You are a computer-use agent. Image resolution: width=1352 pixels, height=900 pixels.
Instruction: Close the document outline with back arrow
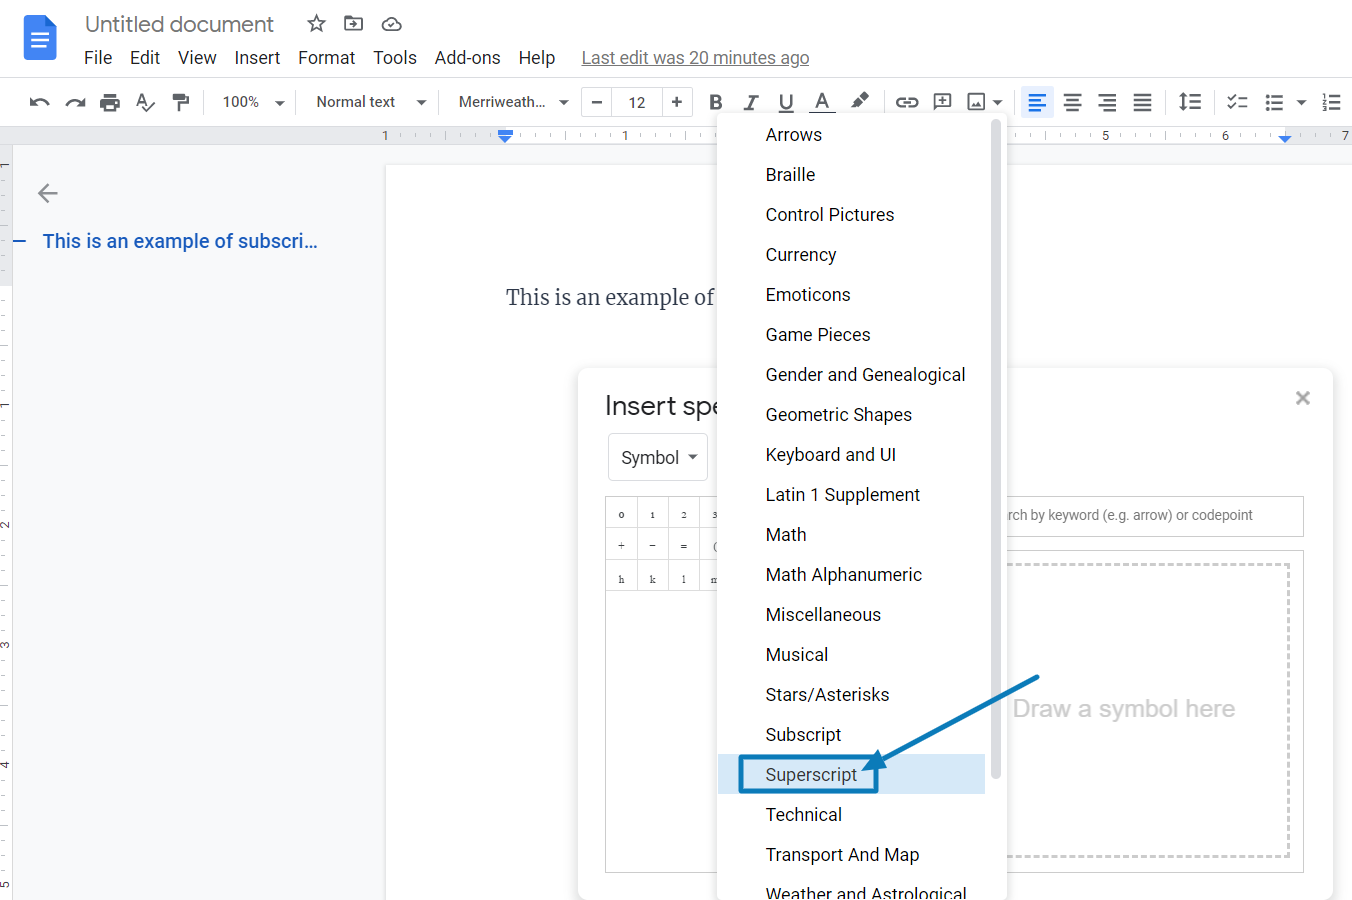pos(47,193)
